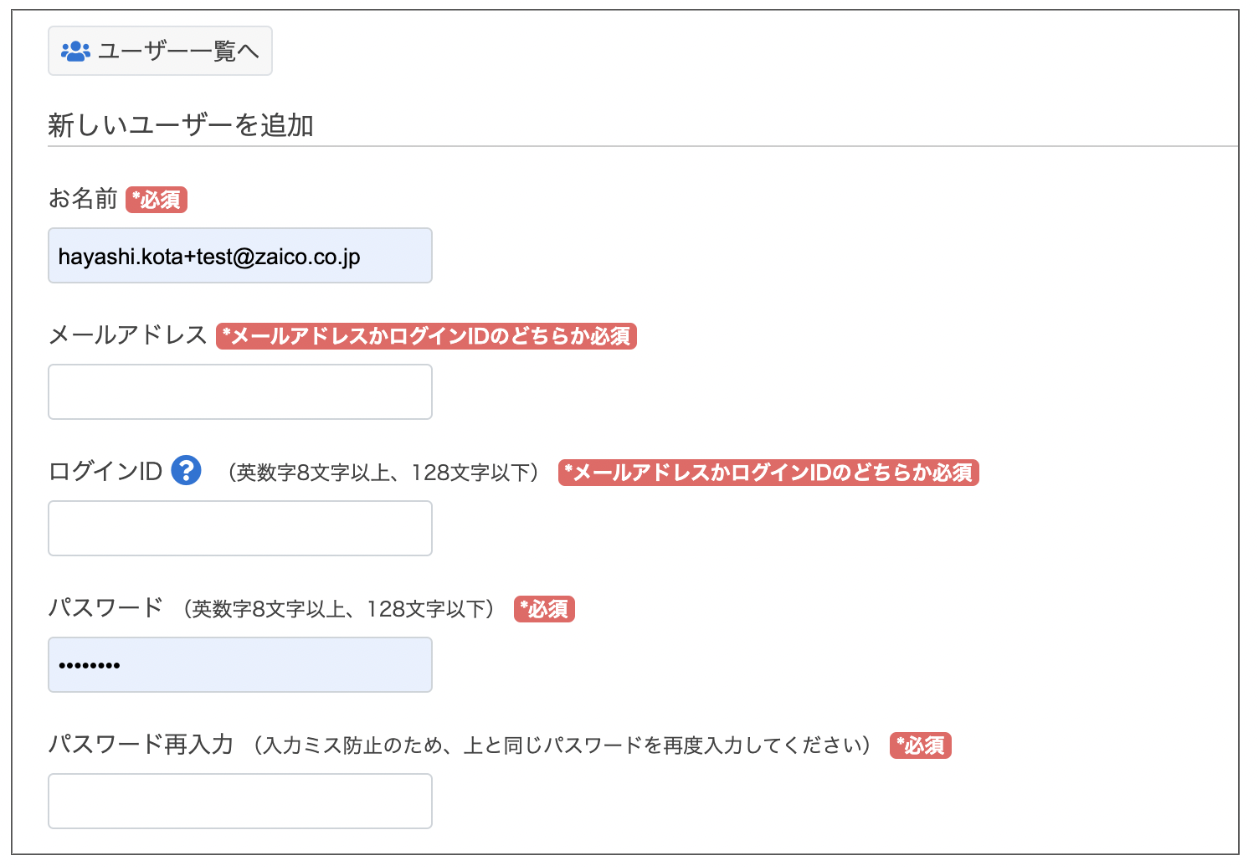This screenshot has height=868, width=1258.
Task: Click the 必須 badge beside パスワード hint
Action: click(x=544, y=609)
